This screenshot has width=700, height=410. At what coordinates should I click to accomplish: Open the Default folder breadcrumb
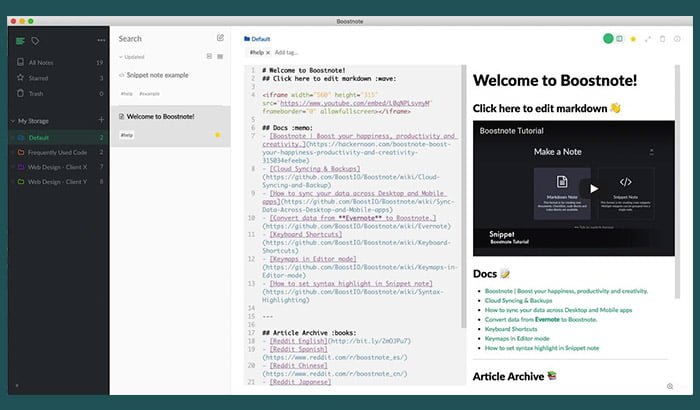click(257, 39)
